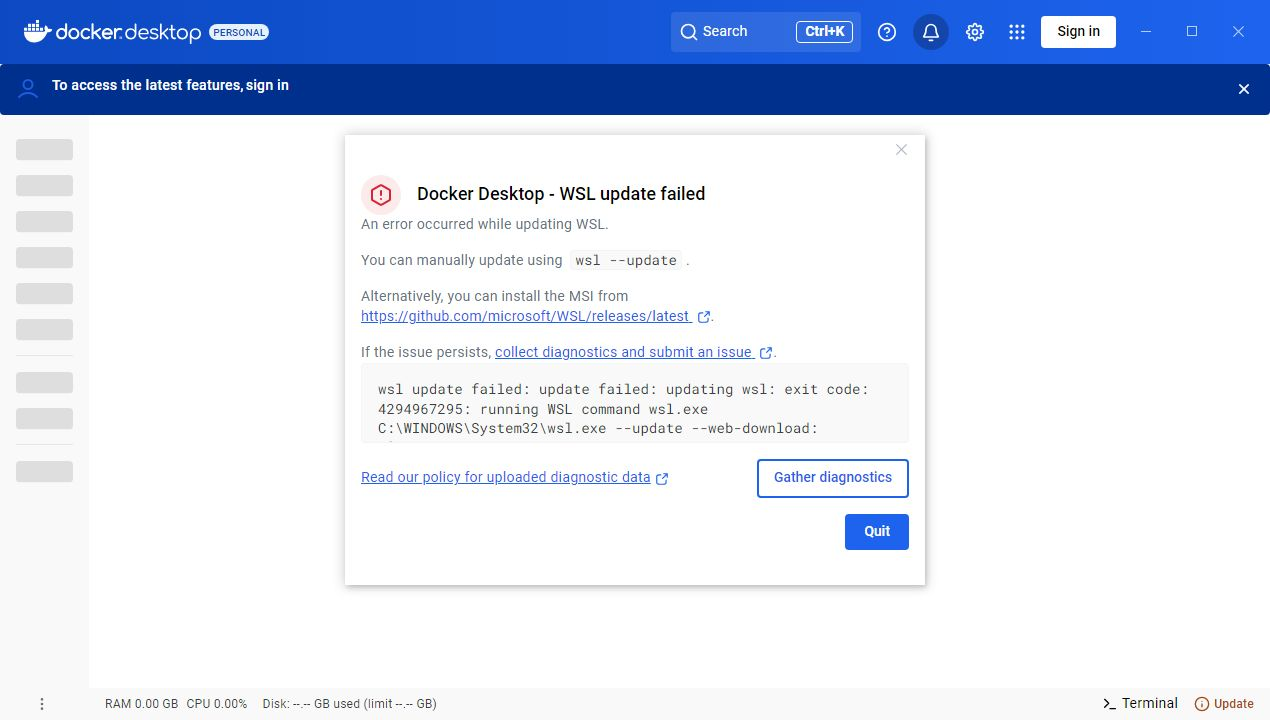This screenshot has height=720, width=1270.
Task: Click the red error alert icon
Action: [x=381, y=195]
